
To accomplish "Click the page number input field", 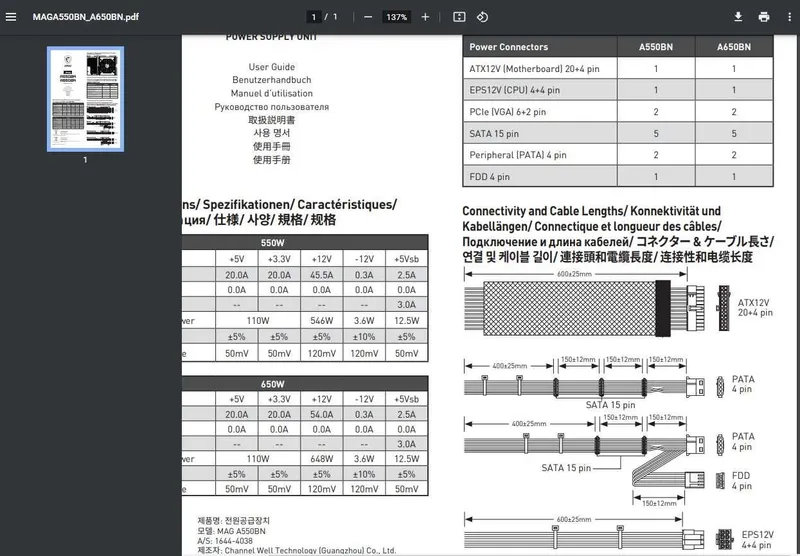I will tap(313, 17).
